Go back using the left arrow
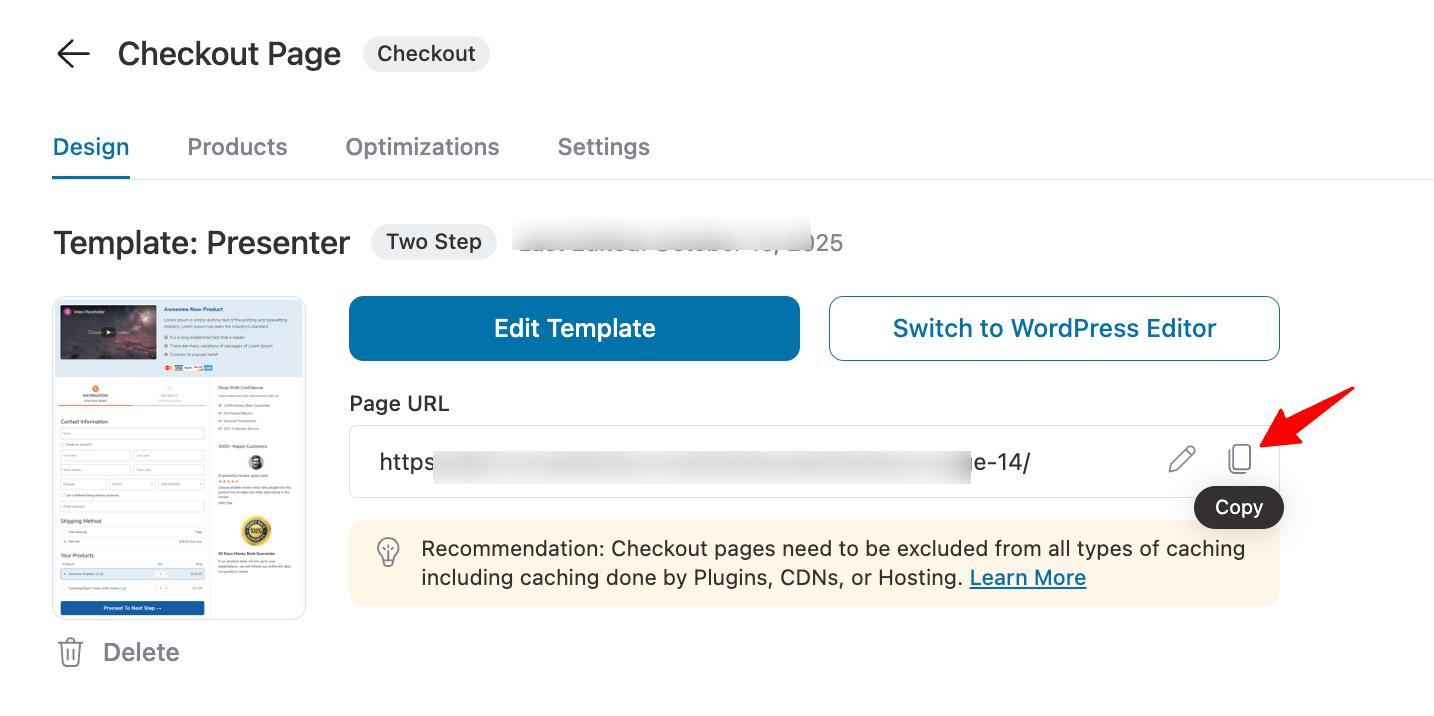The width and height of the screenshot is (1434, 716). pos(73,54)
